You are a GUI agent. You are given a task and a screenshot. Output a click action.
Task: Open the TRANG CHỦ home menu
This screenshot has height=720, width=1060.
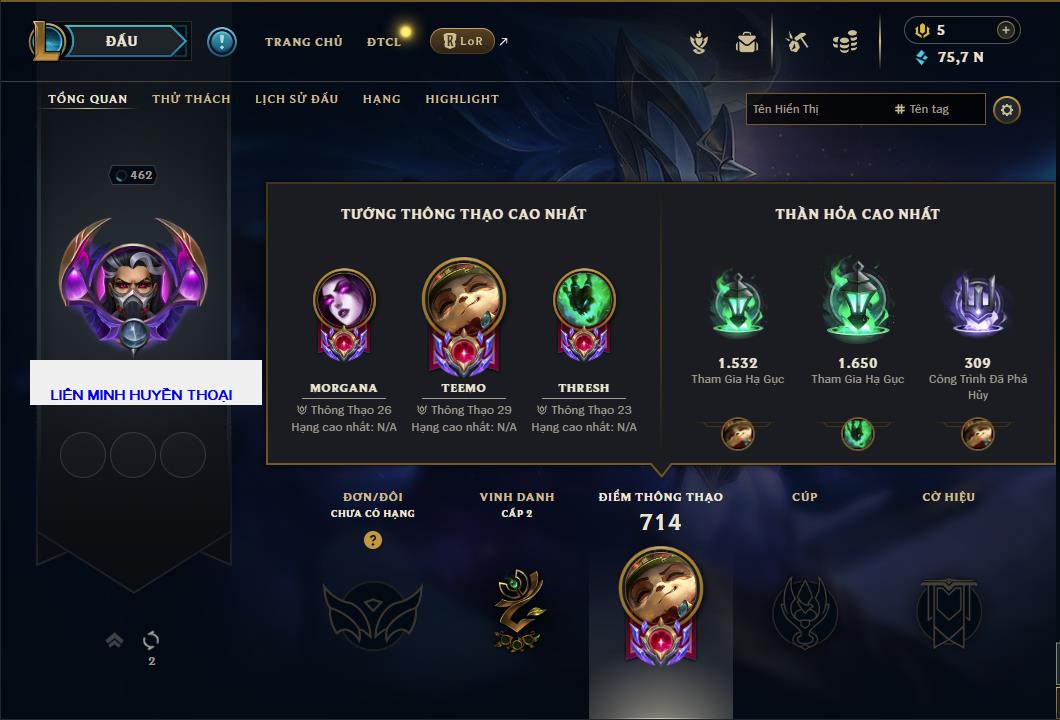tap(304, 42)
